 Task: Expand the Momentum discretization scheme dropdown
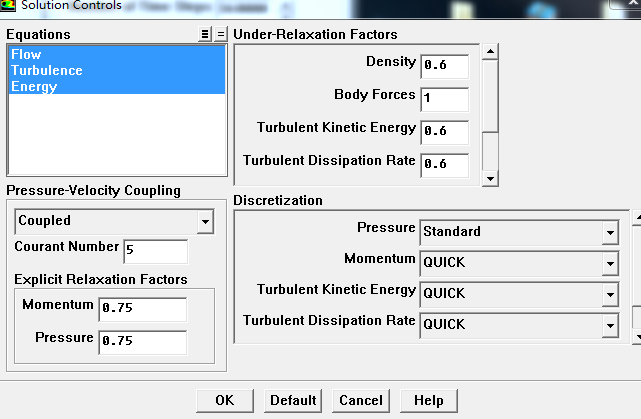518,263
